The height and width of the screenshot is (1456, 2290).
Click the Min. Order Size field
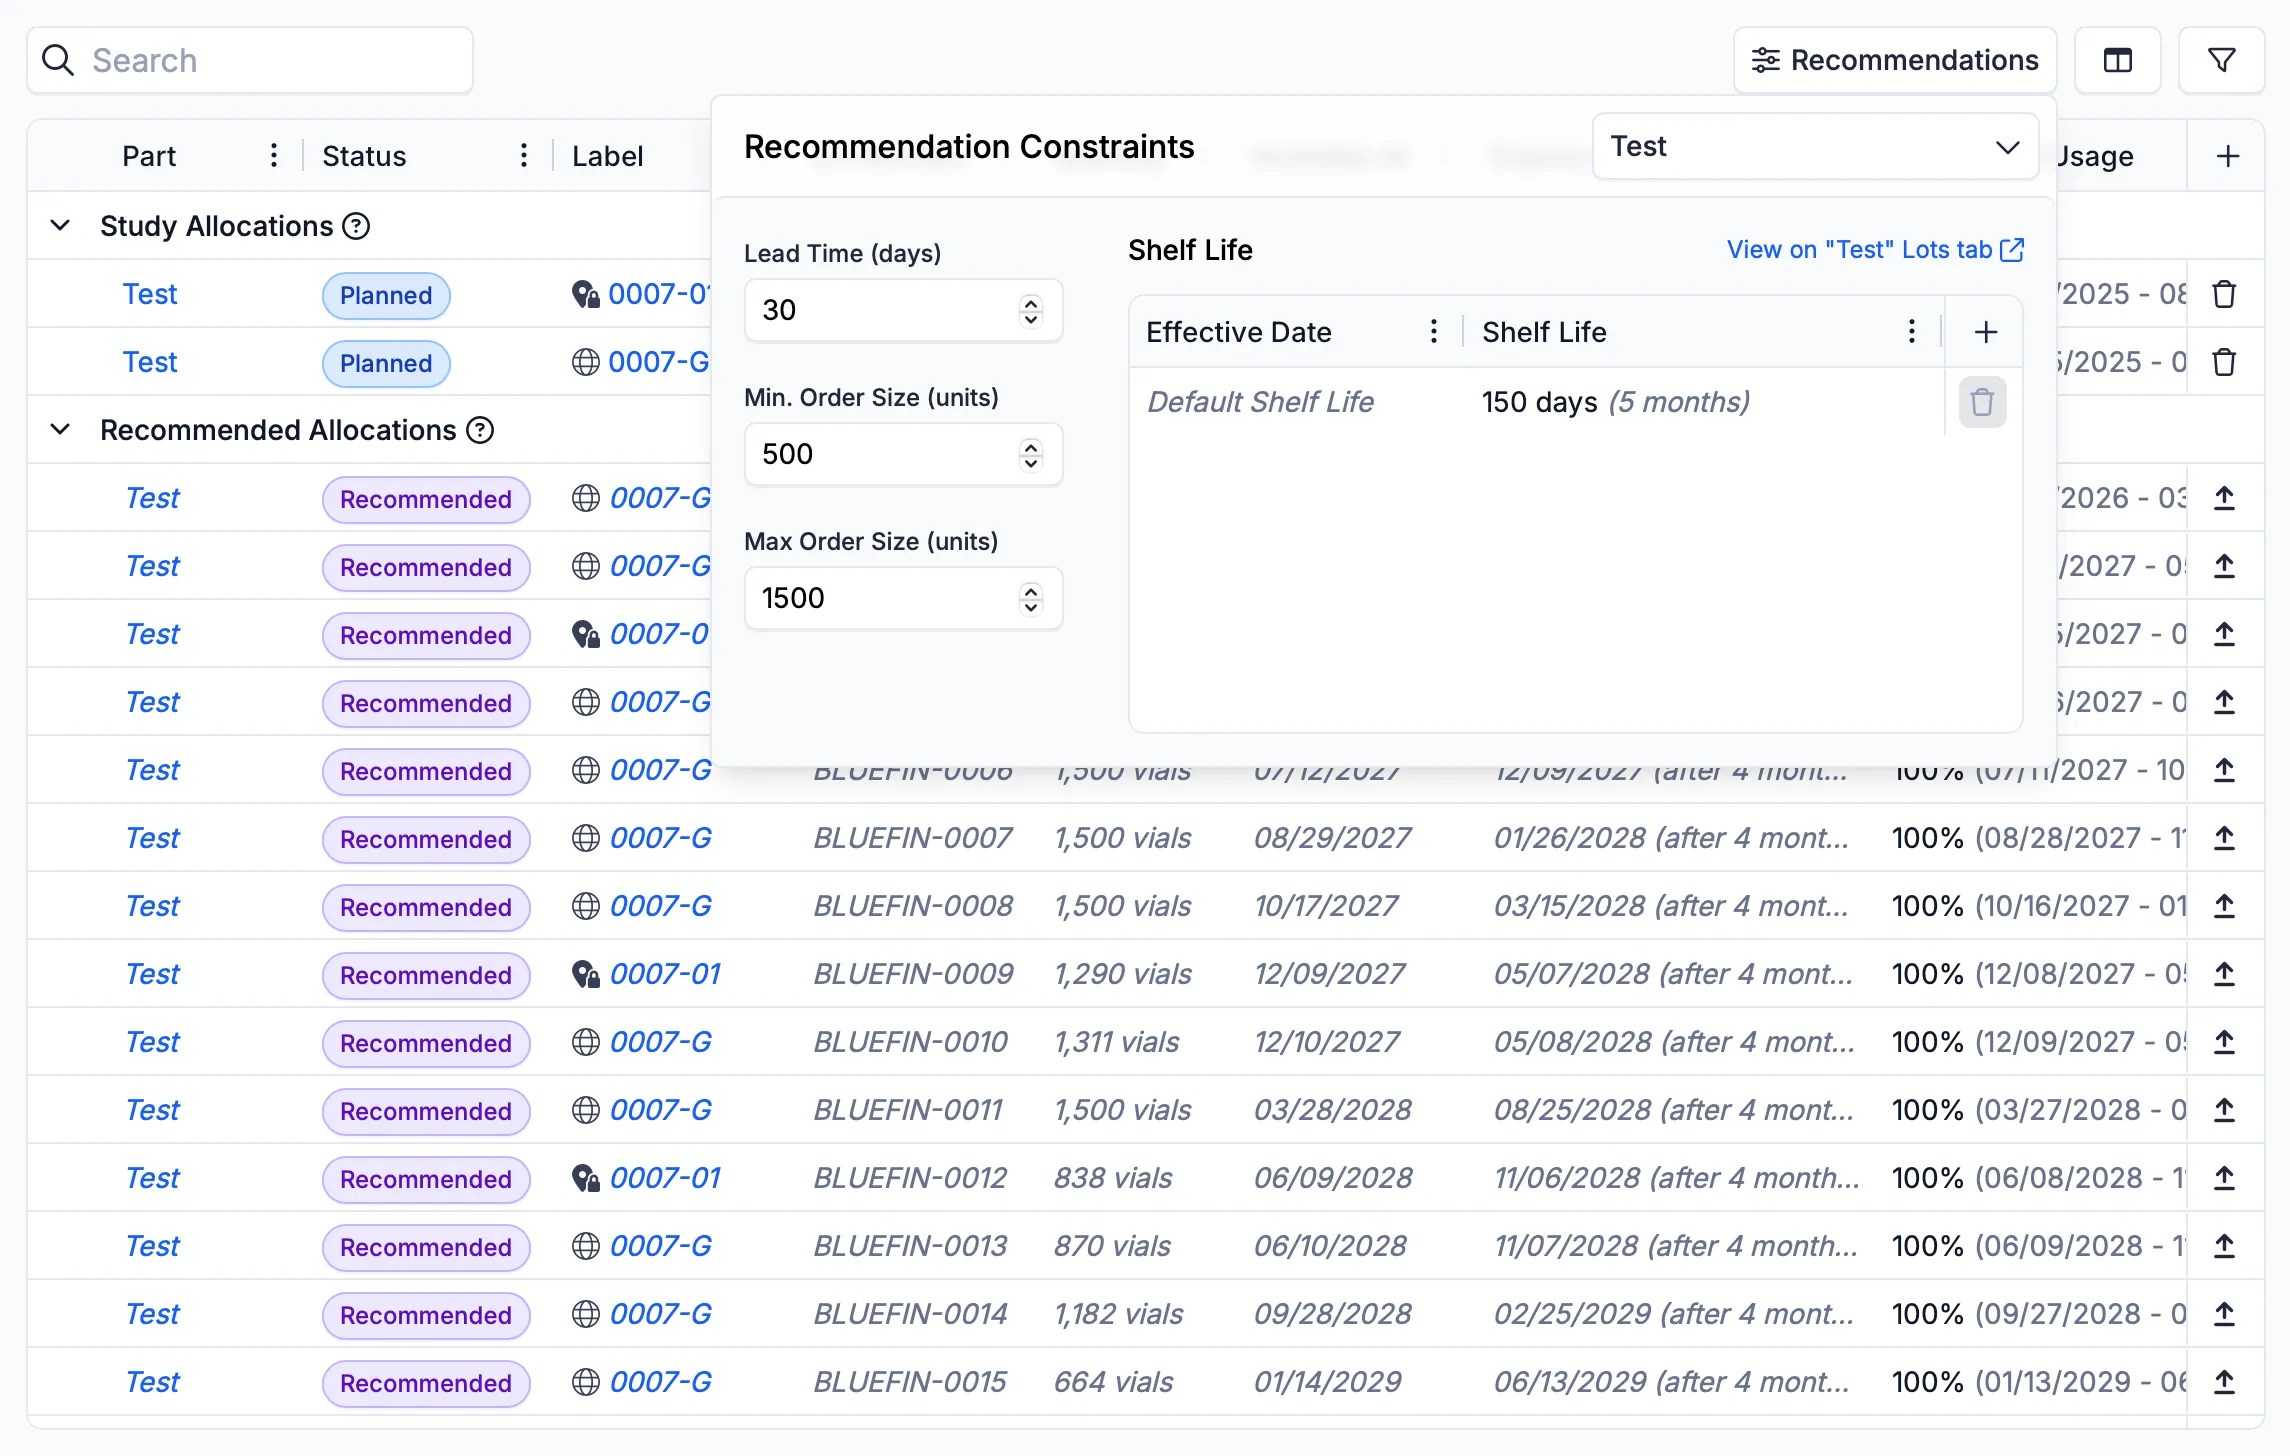coord(903,454)
